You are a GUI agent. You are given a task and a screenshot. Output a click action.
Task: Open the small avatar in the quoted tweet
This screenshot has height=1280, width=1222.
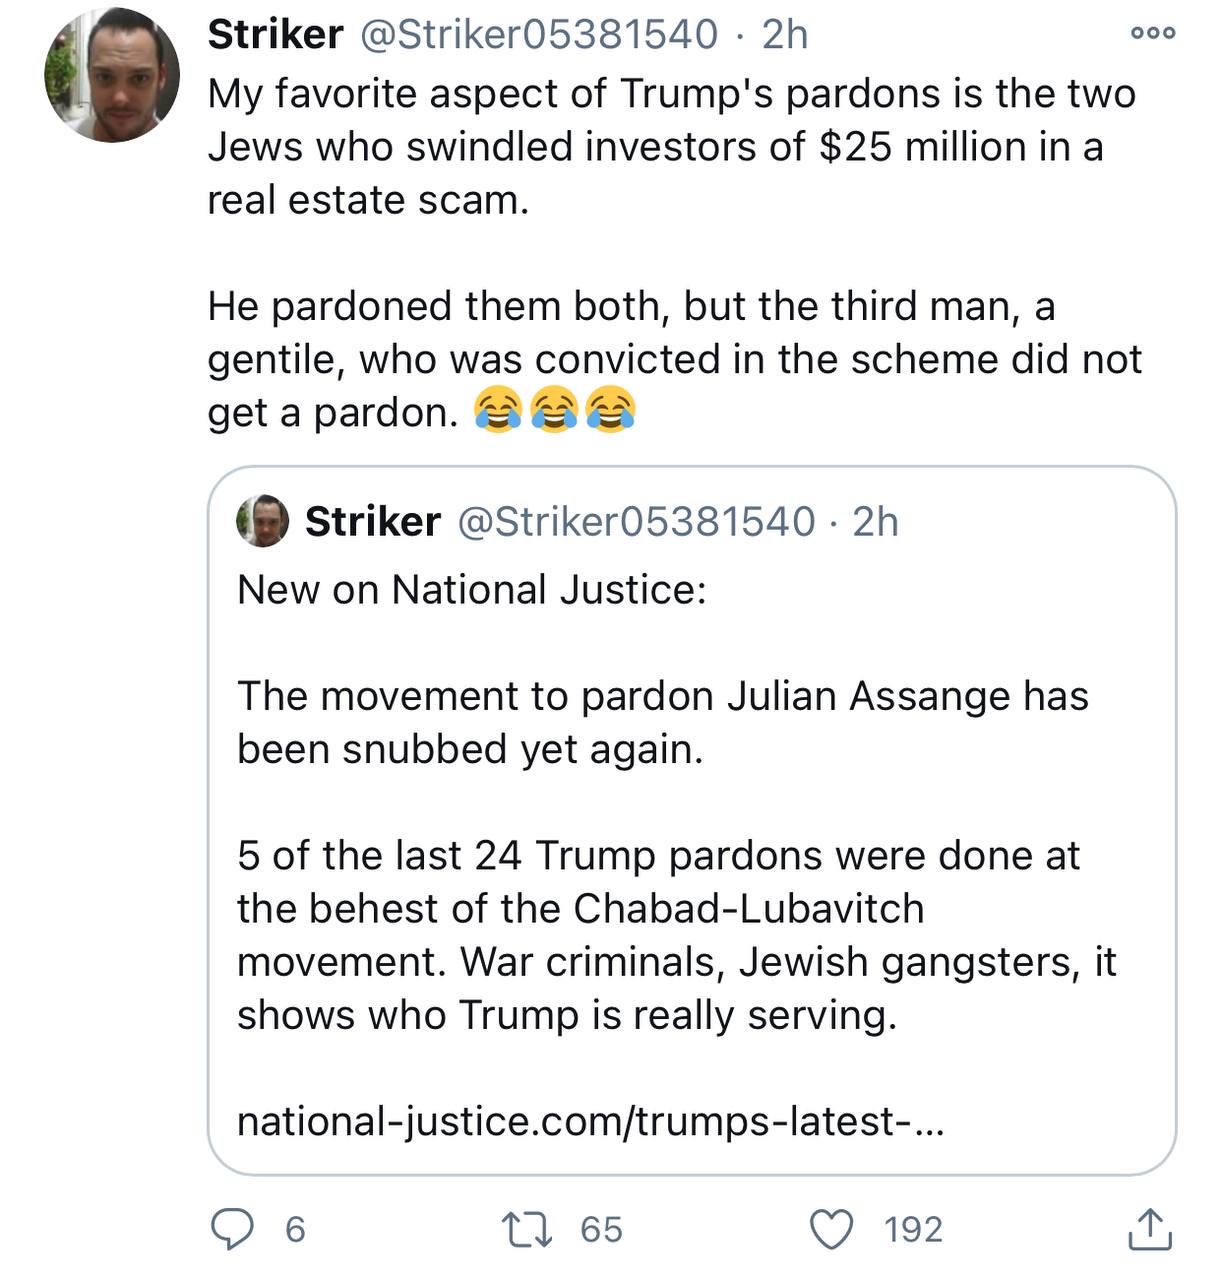pos(263,521)
